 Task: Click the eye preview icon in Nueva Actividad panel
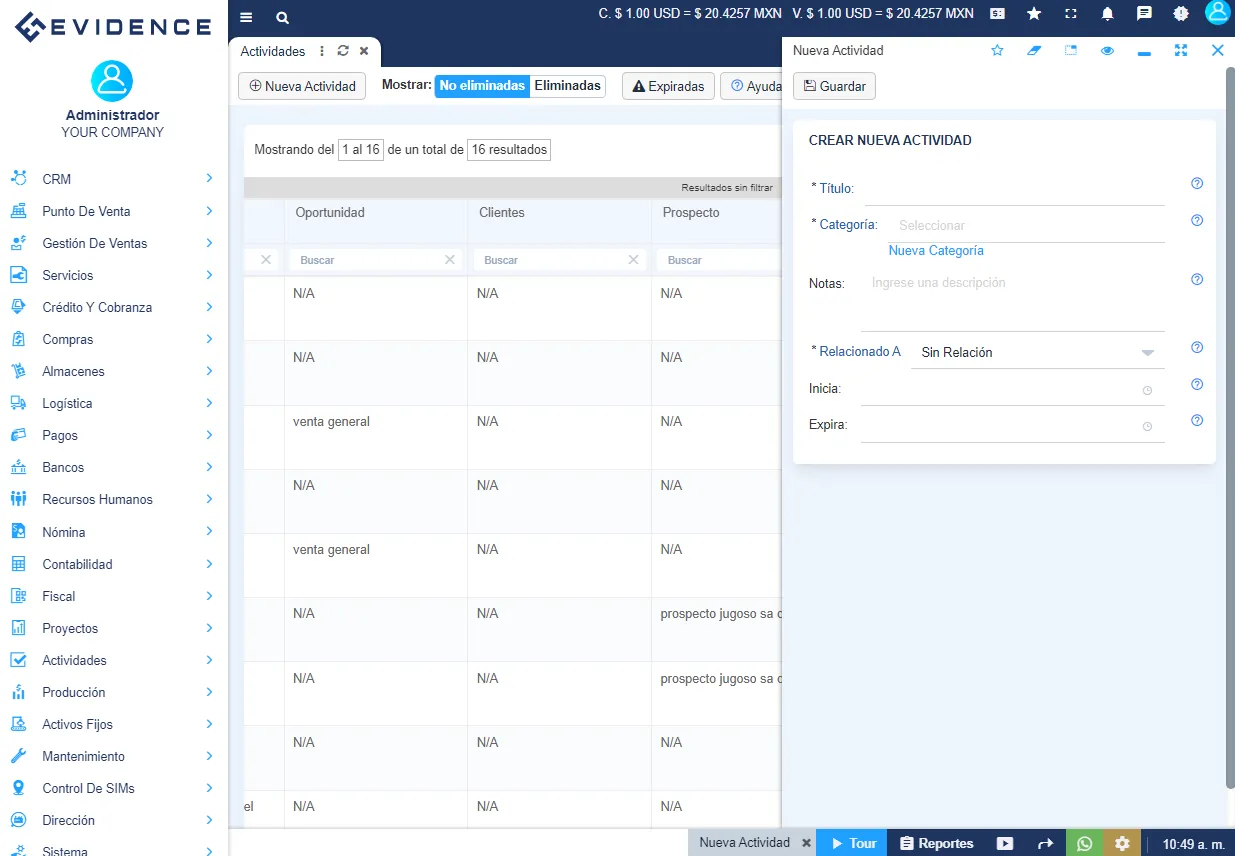(1107, 49)
